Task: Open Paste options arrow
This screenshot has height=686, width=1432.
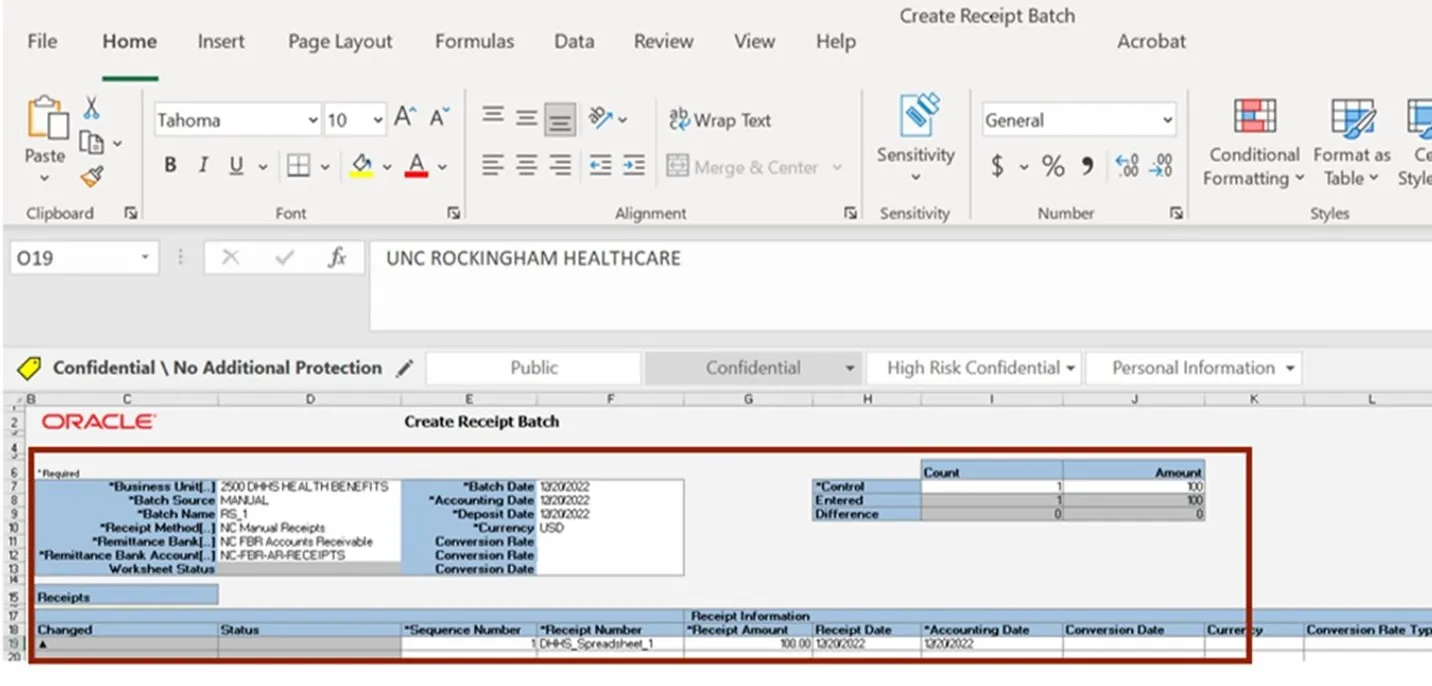Action: pos(45,178)
